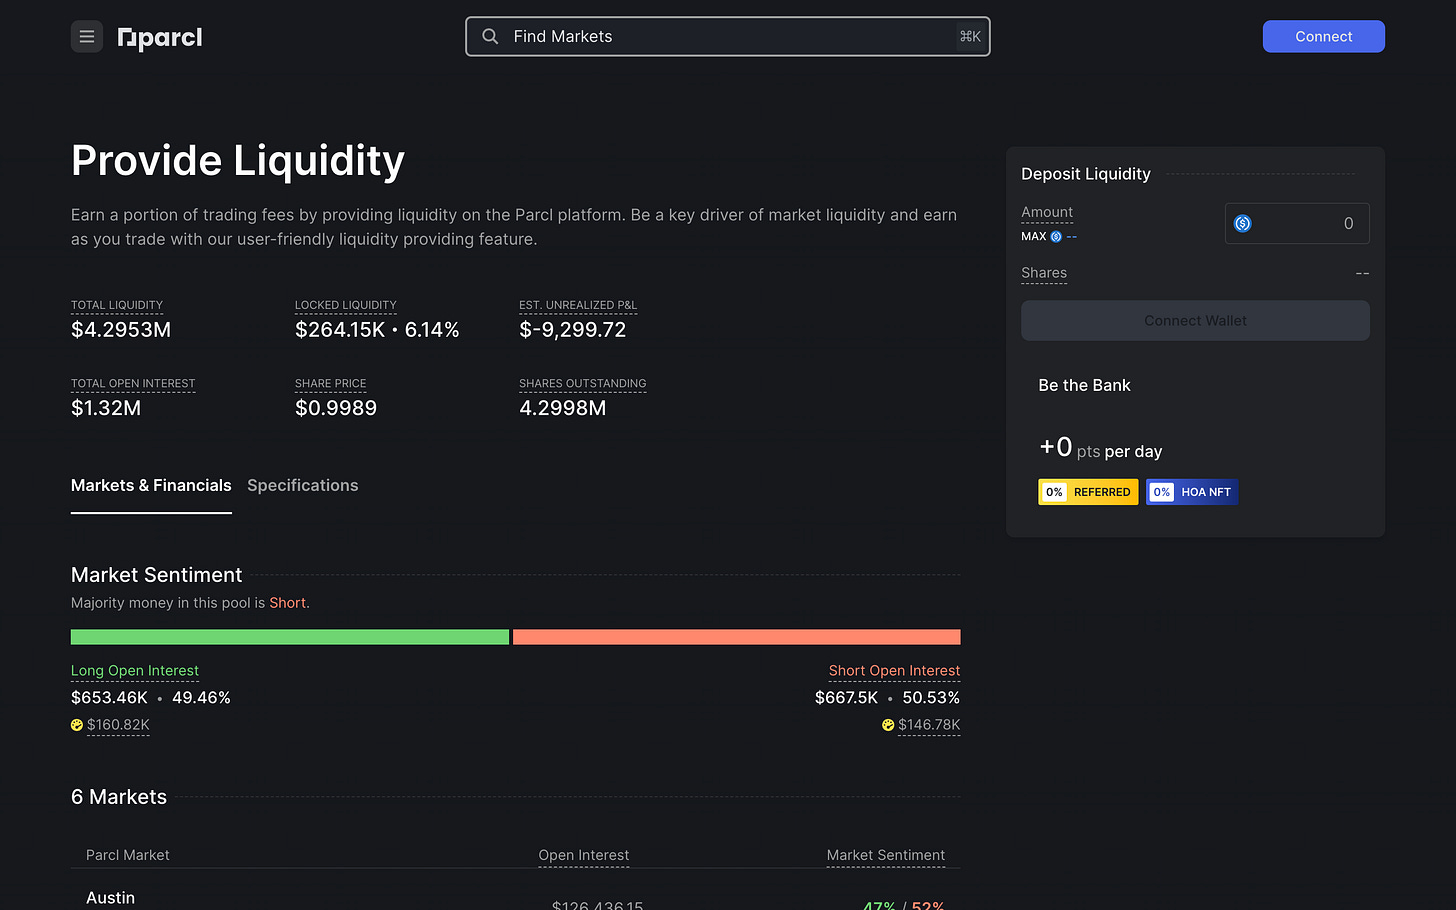Click the HOA NFT 0% badge

[x=1192, y=492]
